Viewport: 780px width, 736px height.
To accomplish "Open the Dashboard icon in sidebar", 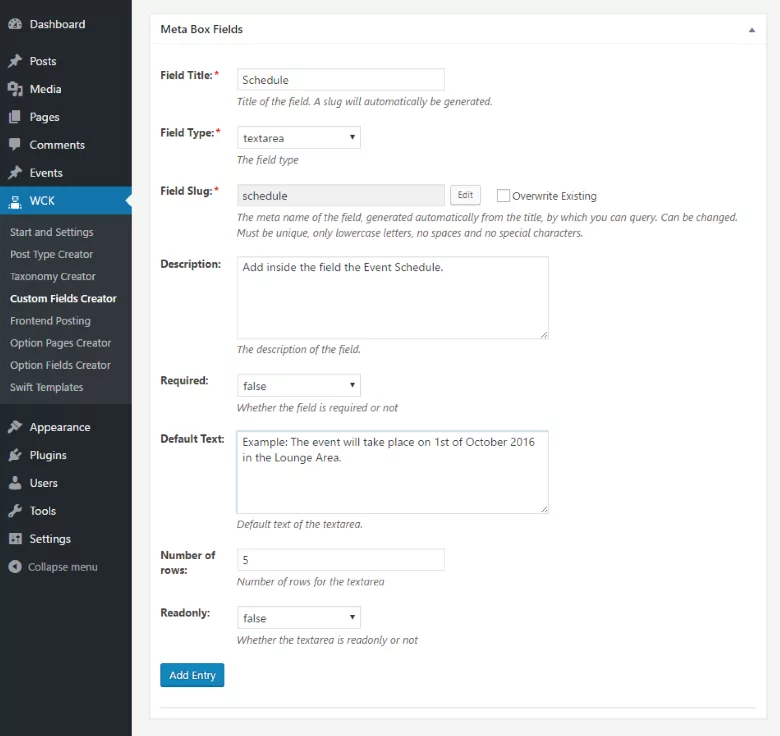I will click(15, 24).
